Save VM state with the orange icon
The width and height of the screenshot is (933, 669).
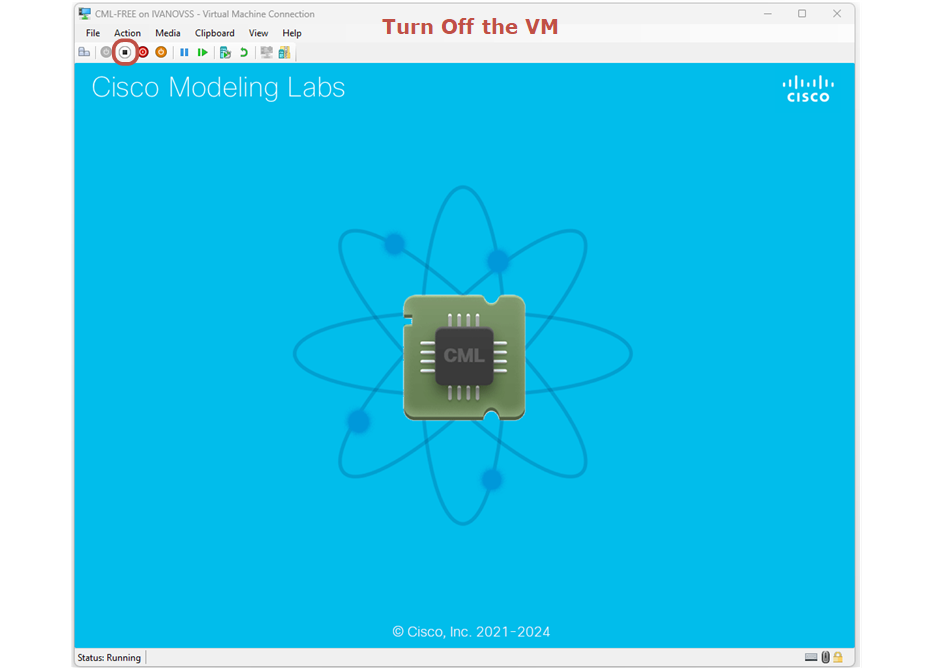[x=161, y=52]
